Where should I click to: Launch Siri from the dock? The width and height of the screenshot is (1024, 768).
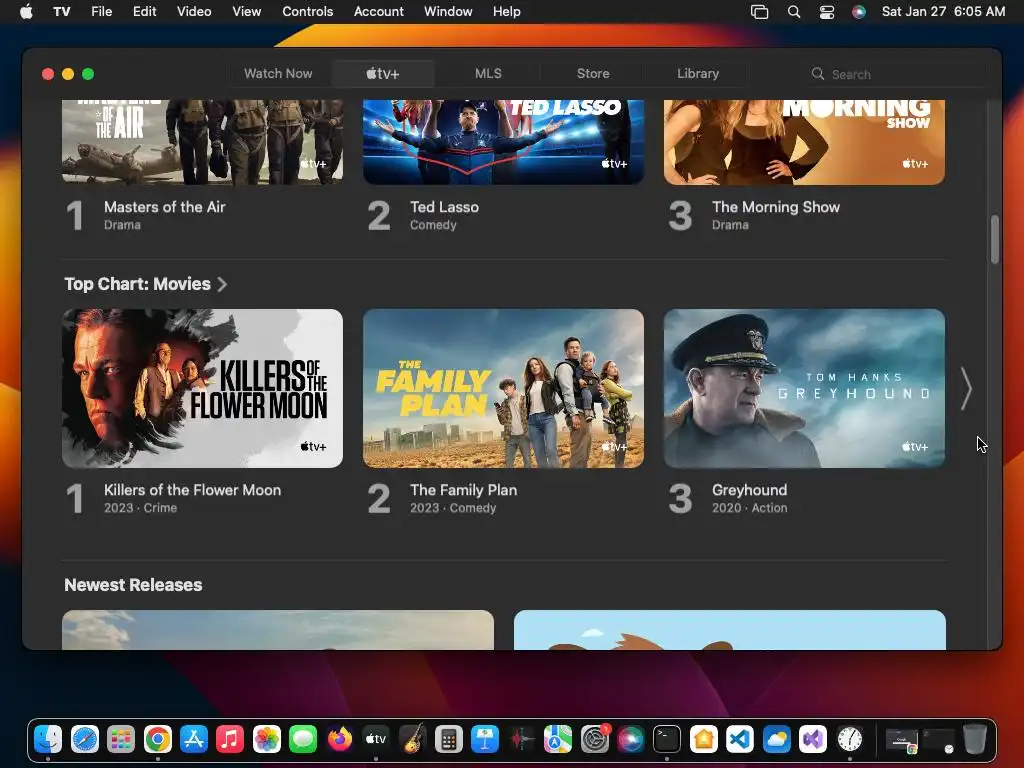tap(630, 739)
